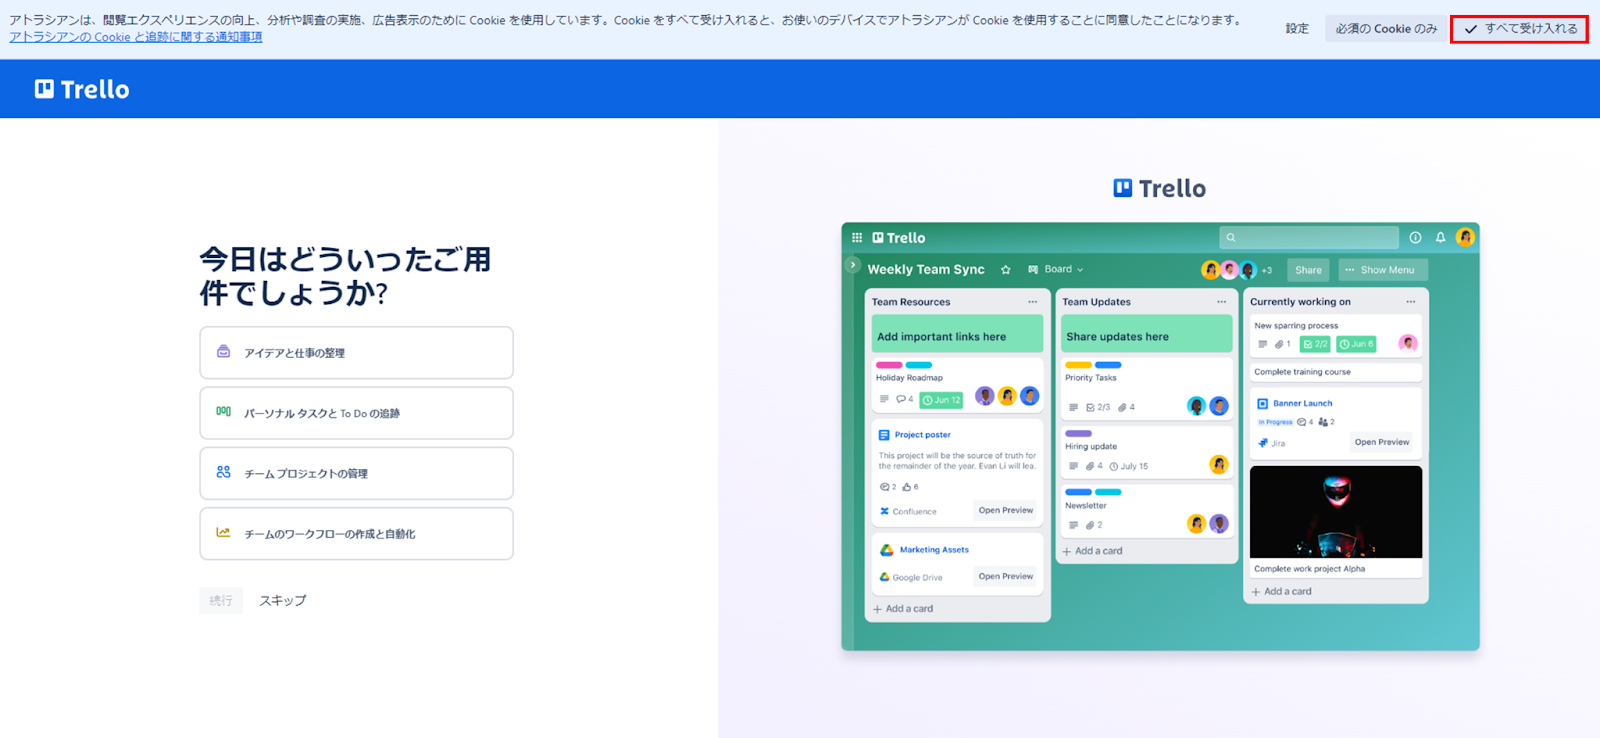This screenshot has height=738, width=1600.
Task: Click the user avatar in preview top right
Action: click(1466, 237)
